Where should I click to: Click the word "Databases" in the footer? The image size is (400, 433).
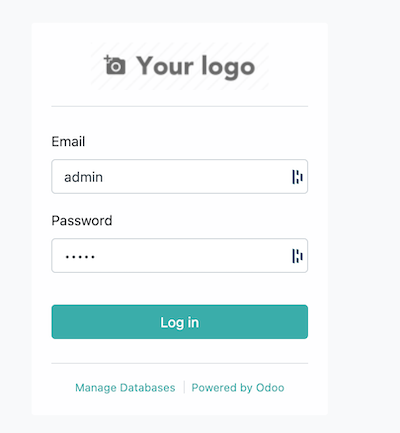tap(147, 387)
